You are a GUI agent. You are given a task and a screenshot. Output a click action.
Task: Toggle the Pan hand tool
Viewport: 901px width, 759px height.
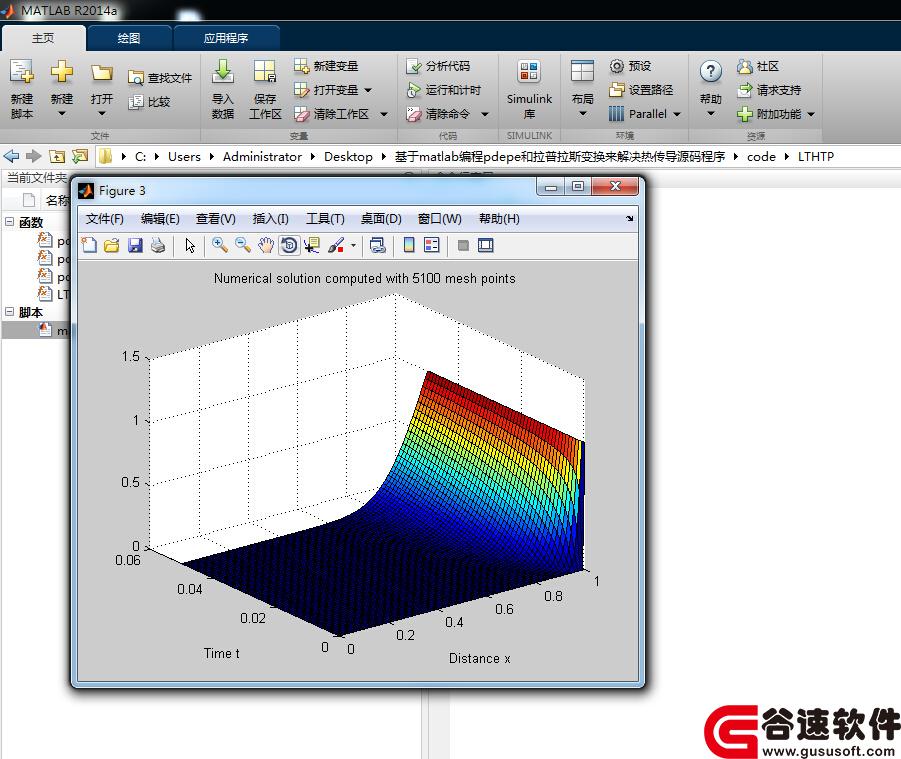click(x=265, y=245)
